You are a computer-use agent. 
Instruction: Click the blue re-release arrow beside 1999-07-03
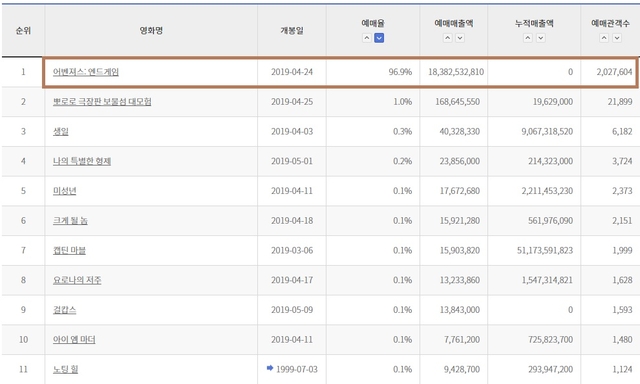pos(270,368)
